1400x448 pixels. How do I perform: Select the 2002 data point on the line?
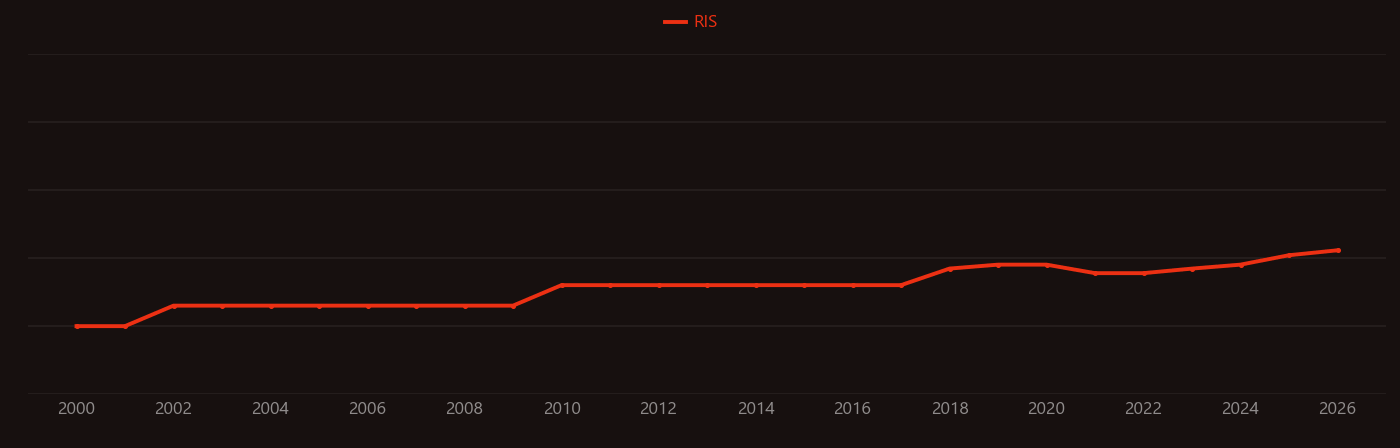(x=174, y=306)
